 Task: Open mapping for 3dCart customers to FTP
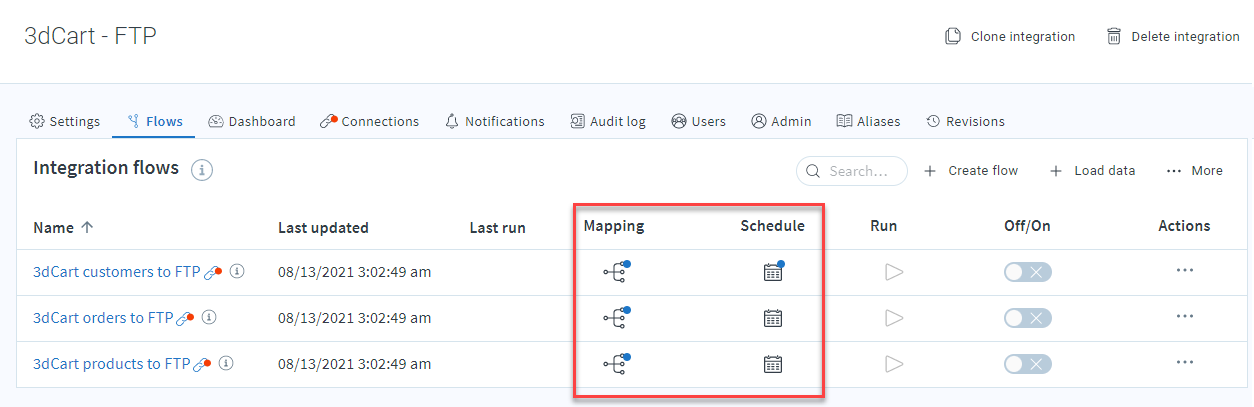click(x=617, y=271)
